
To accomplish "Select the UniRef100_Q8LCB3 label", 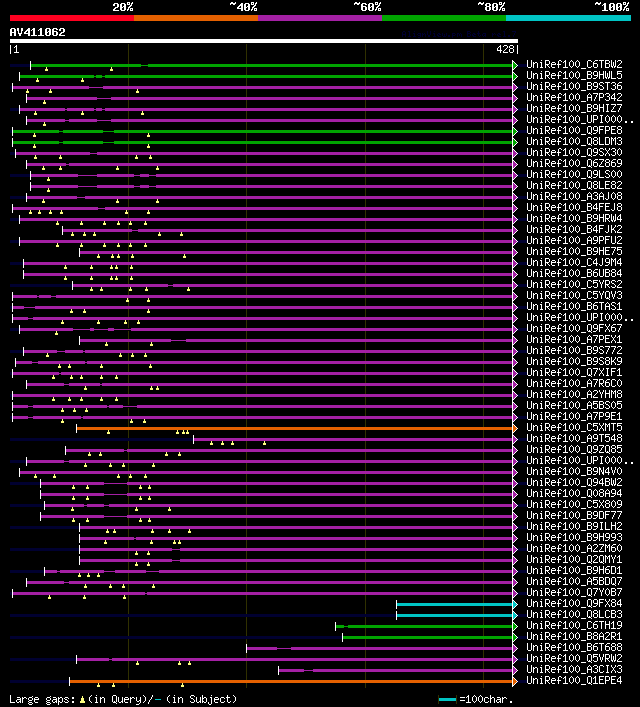I will (x=574, y=615).
